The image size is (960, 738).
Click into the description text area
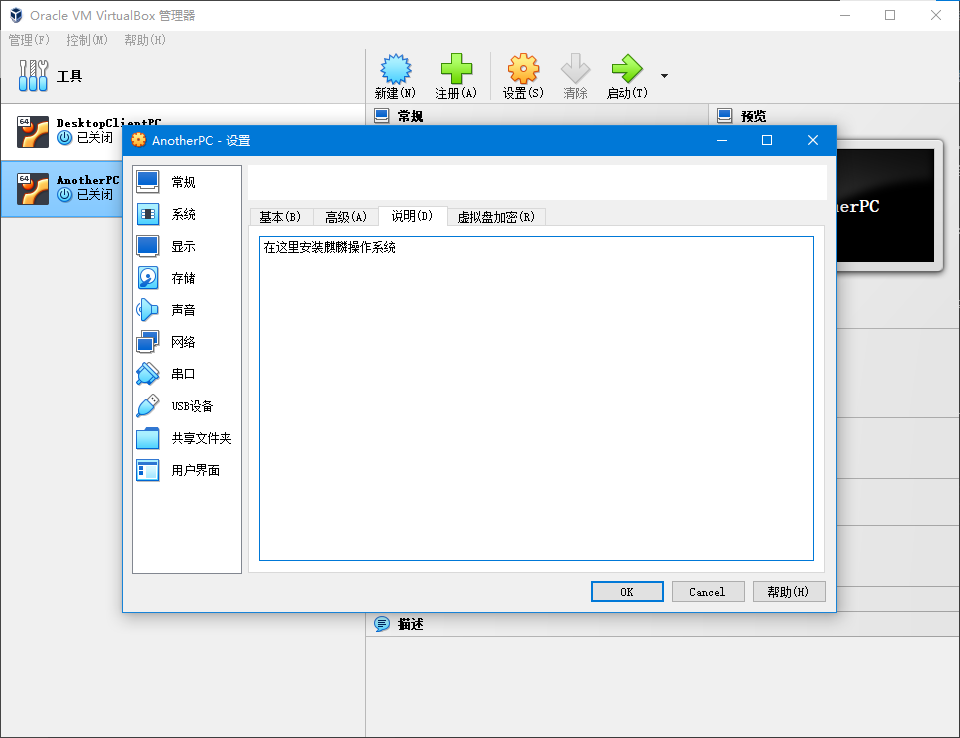pos(536,398)
